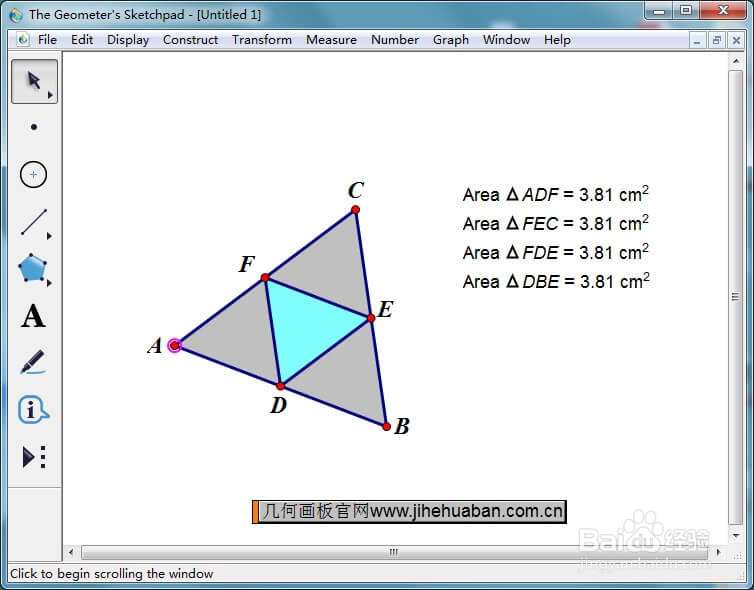
Task: Open the Number menu
Action: 395,39
